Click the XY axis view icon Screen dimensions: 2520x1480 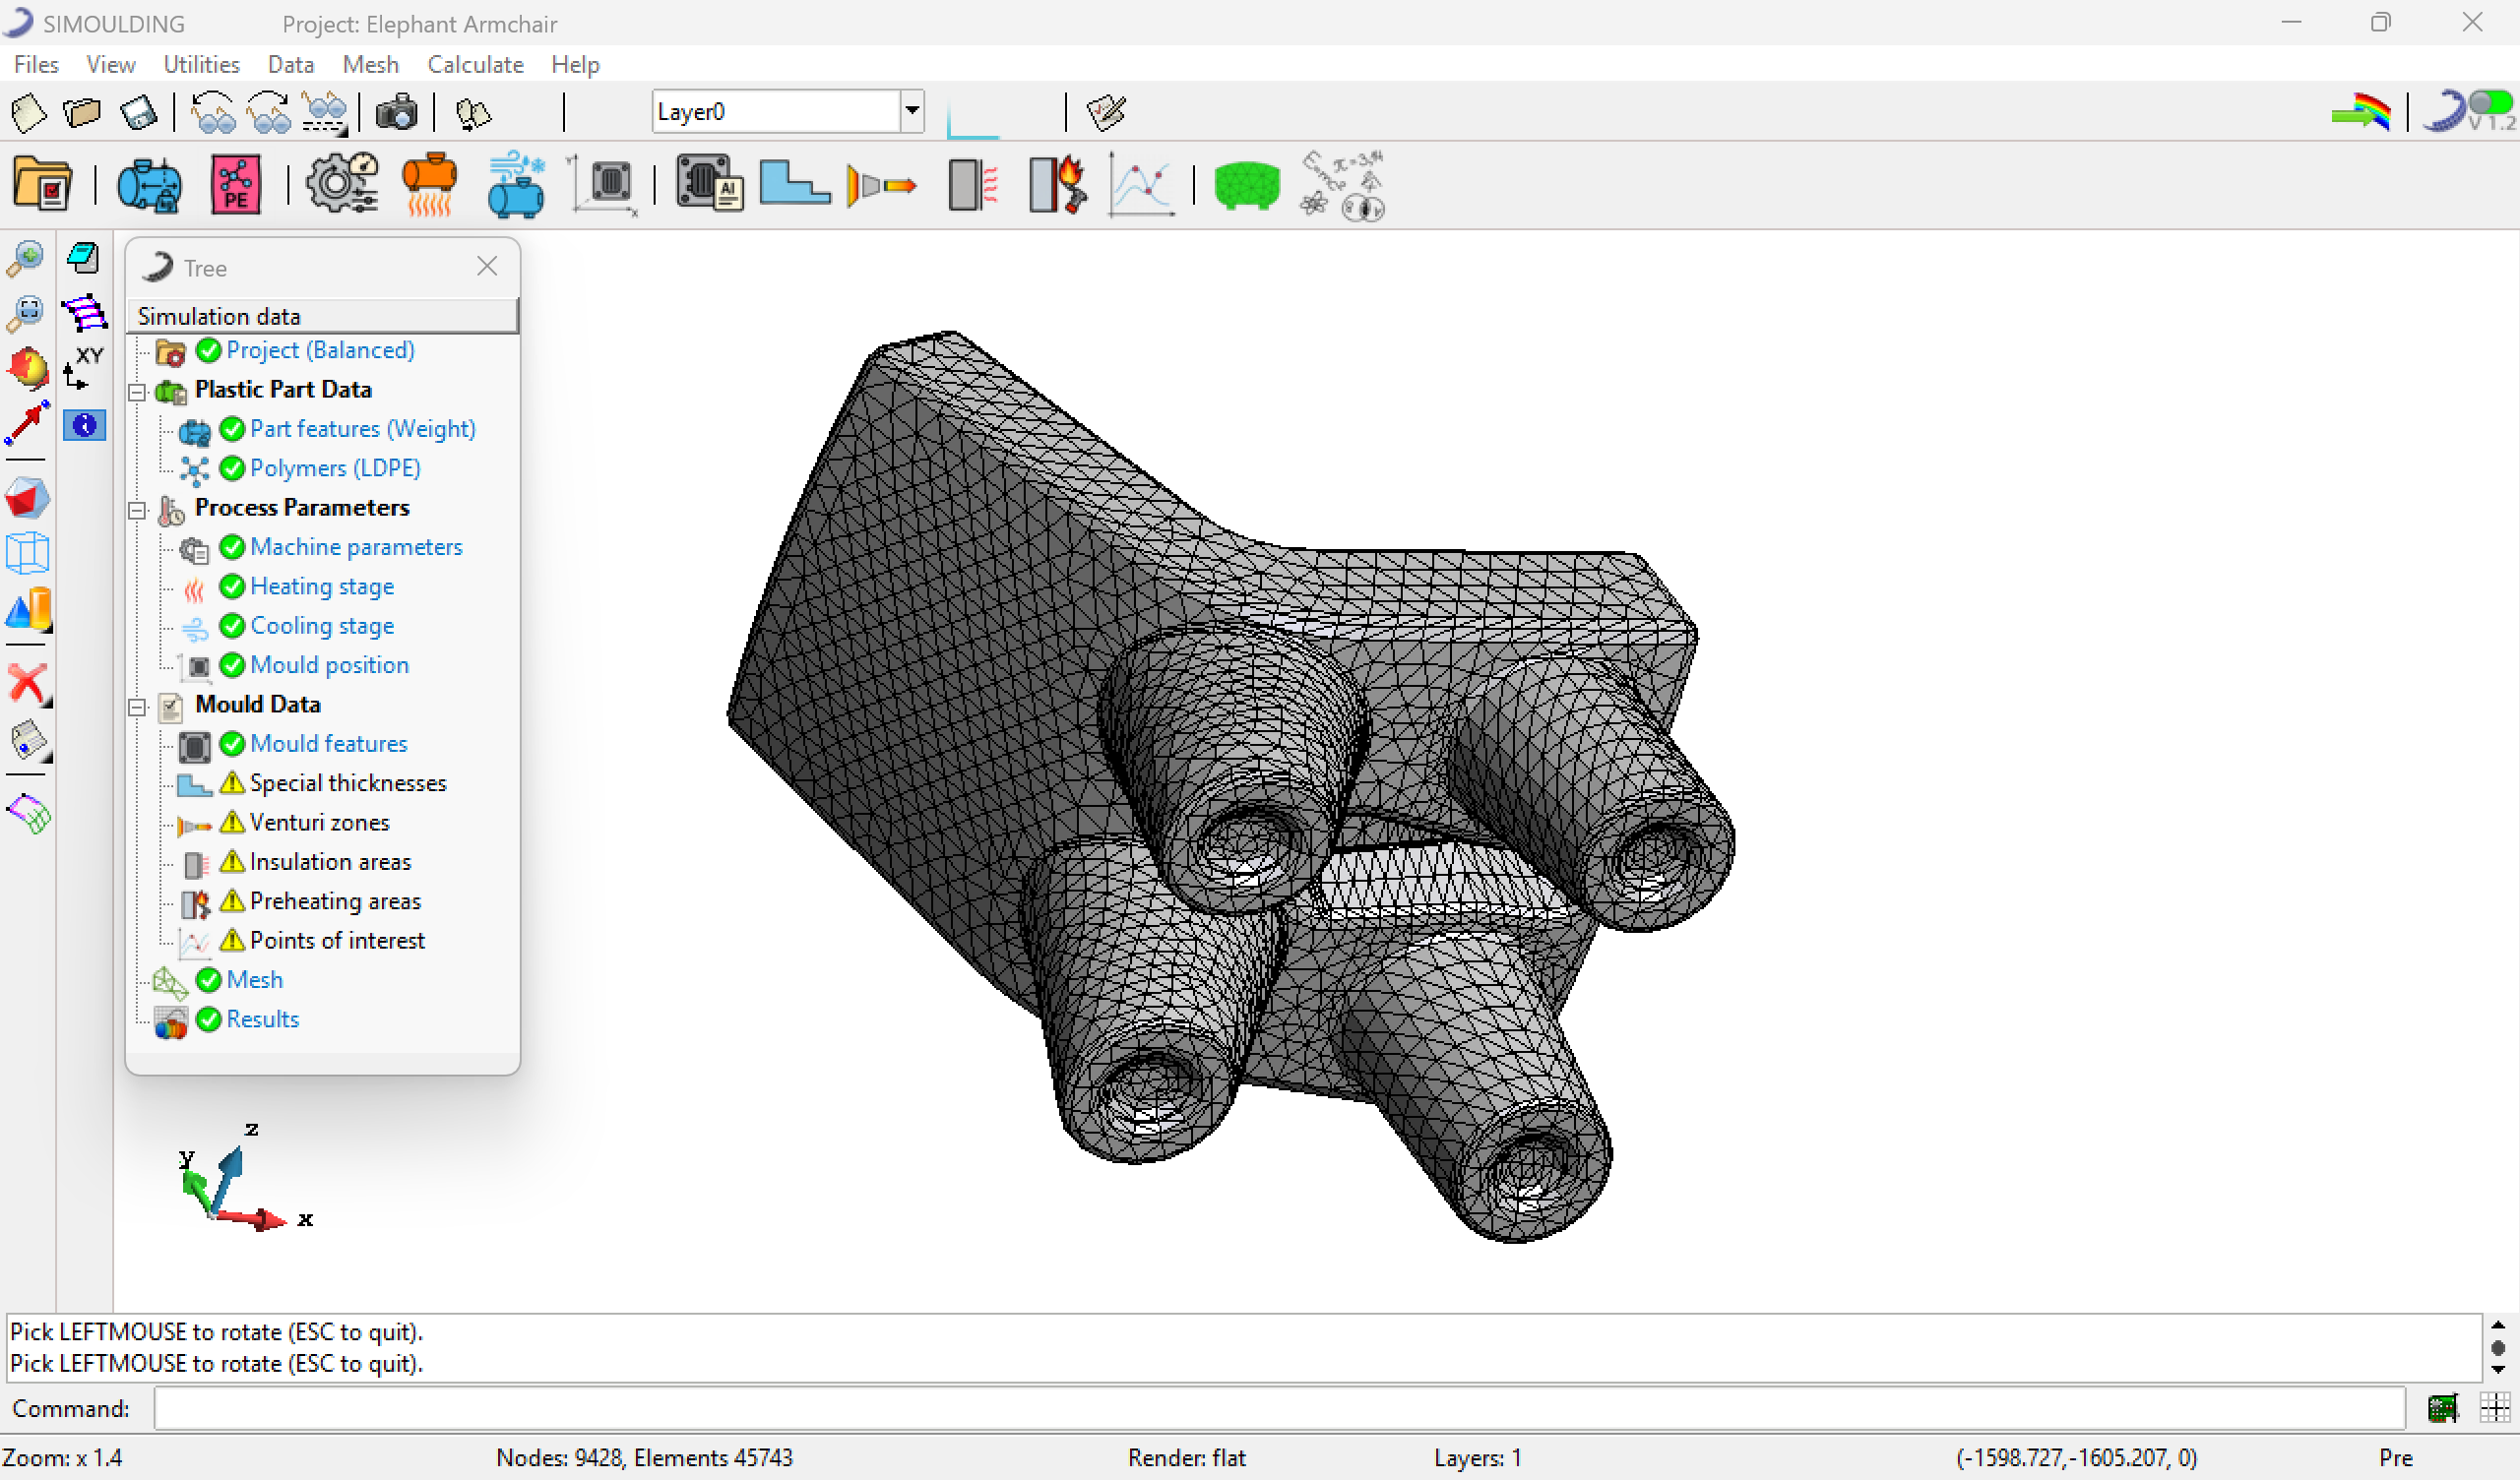[84, 368]
